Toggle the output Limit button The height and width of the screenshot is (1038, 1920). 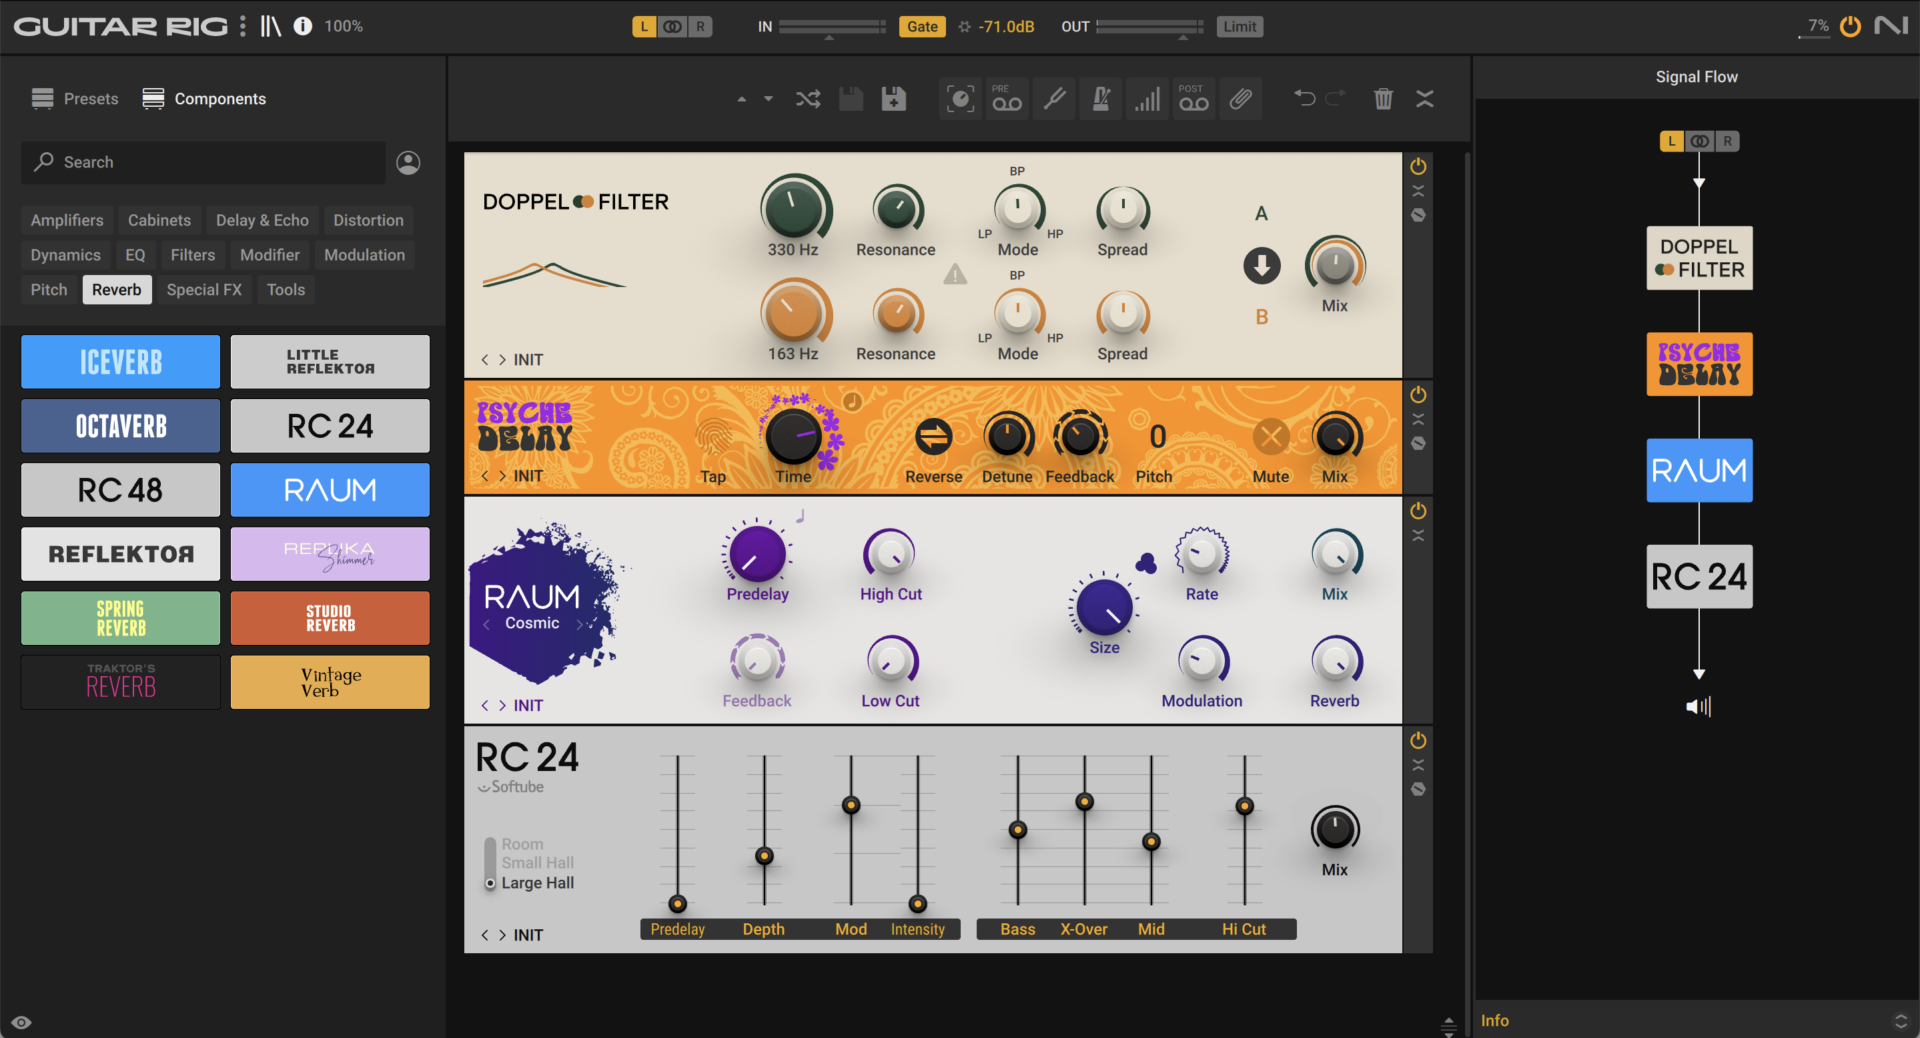point(1239,27)
